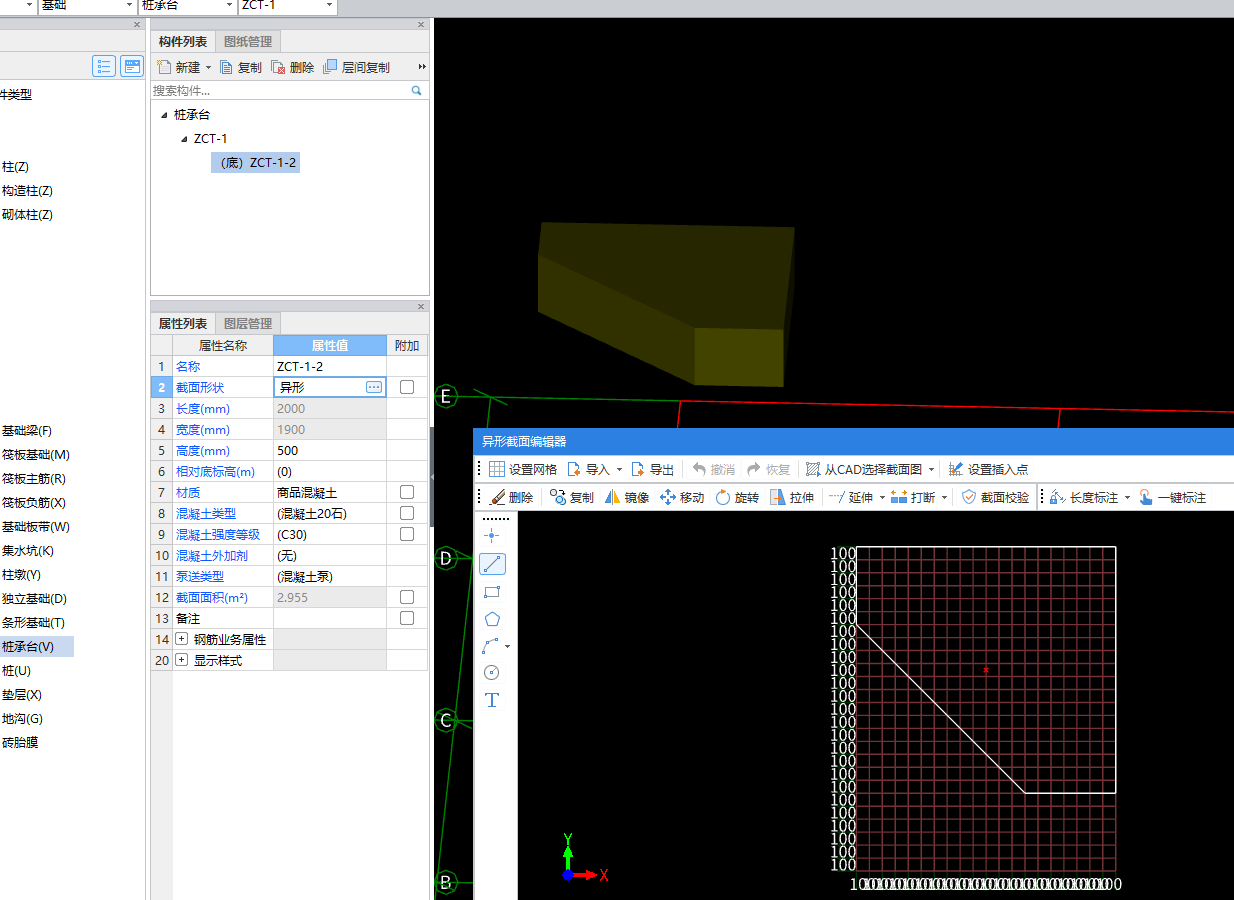
Task: Select 集水坑(K) in component type list
Action: 28,551
